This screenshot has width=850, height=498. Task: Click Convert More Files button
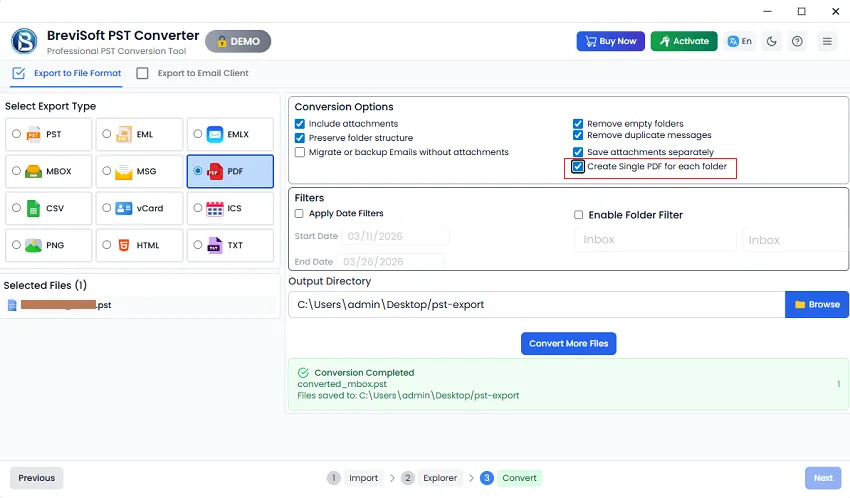point(568,344)
